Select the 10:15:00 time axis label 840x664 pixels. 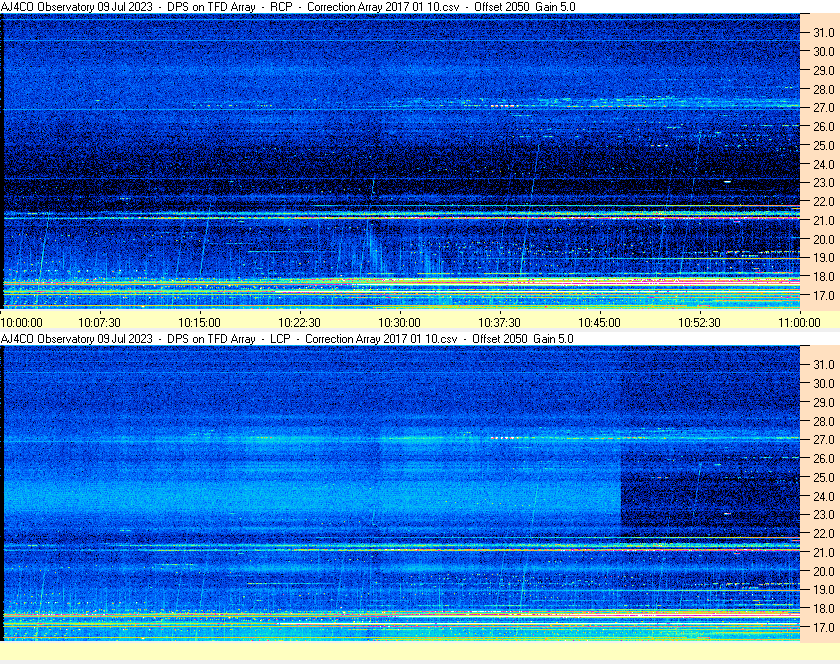click(x=199, y=323)
